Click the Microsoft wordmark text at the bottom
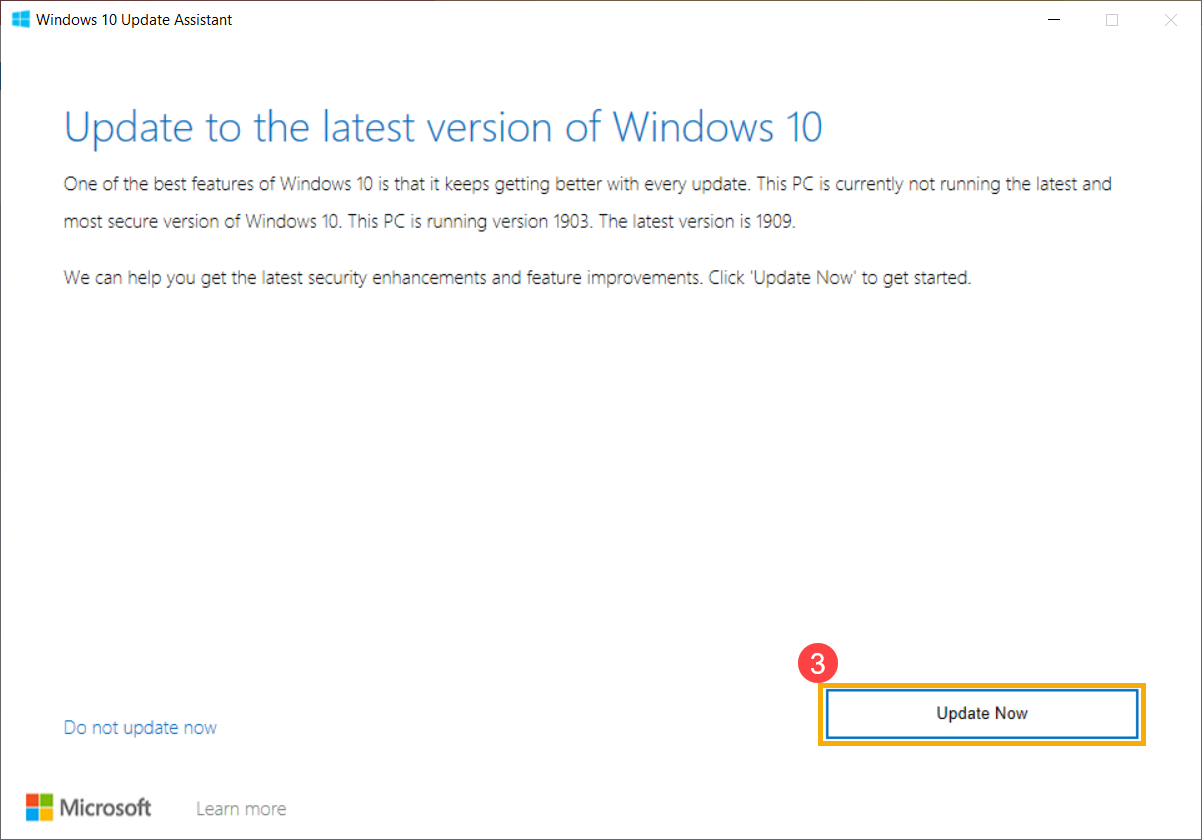 point(106,807)
